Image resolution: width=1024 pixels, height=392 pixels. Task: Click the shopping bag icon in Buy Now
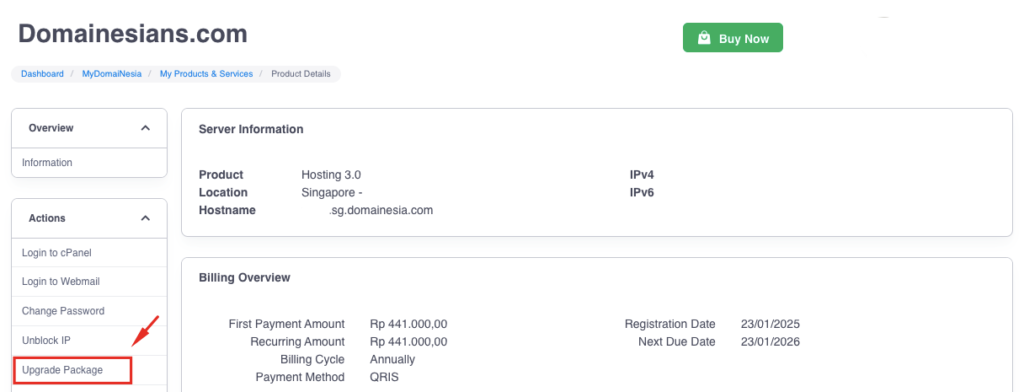(x=704, y=38)
